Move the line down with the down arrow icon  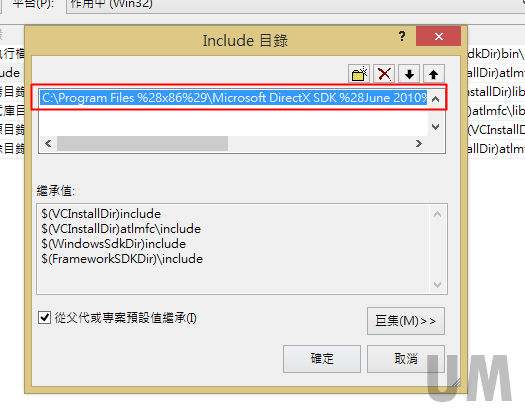(x=409, y=74)
